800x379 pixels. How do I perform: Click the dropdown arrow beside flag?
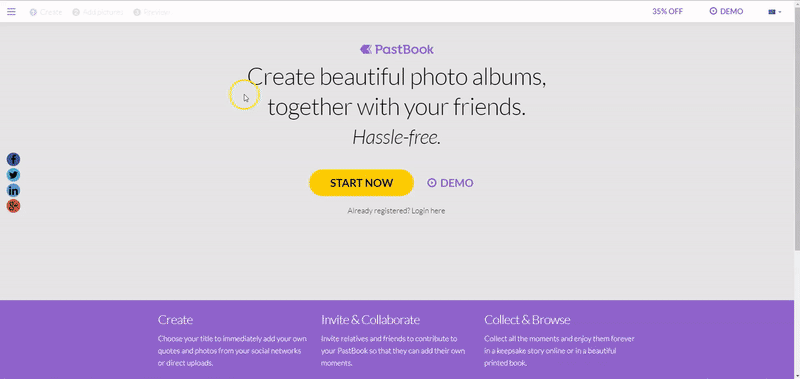[x=780, y=12]
